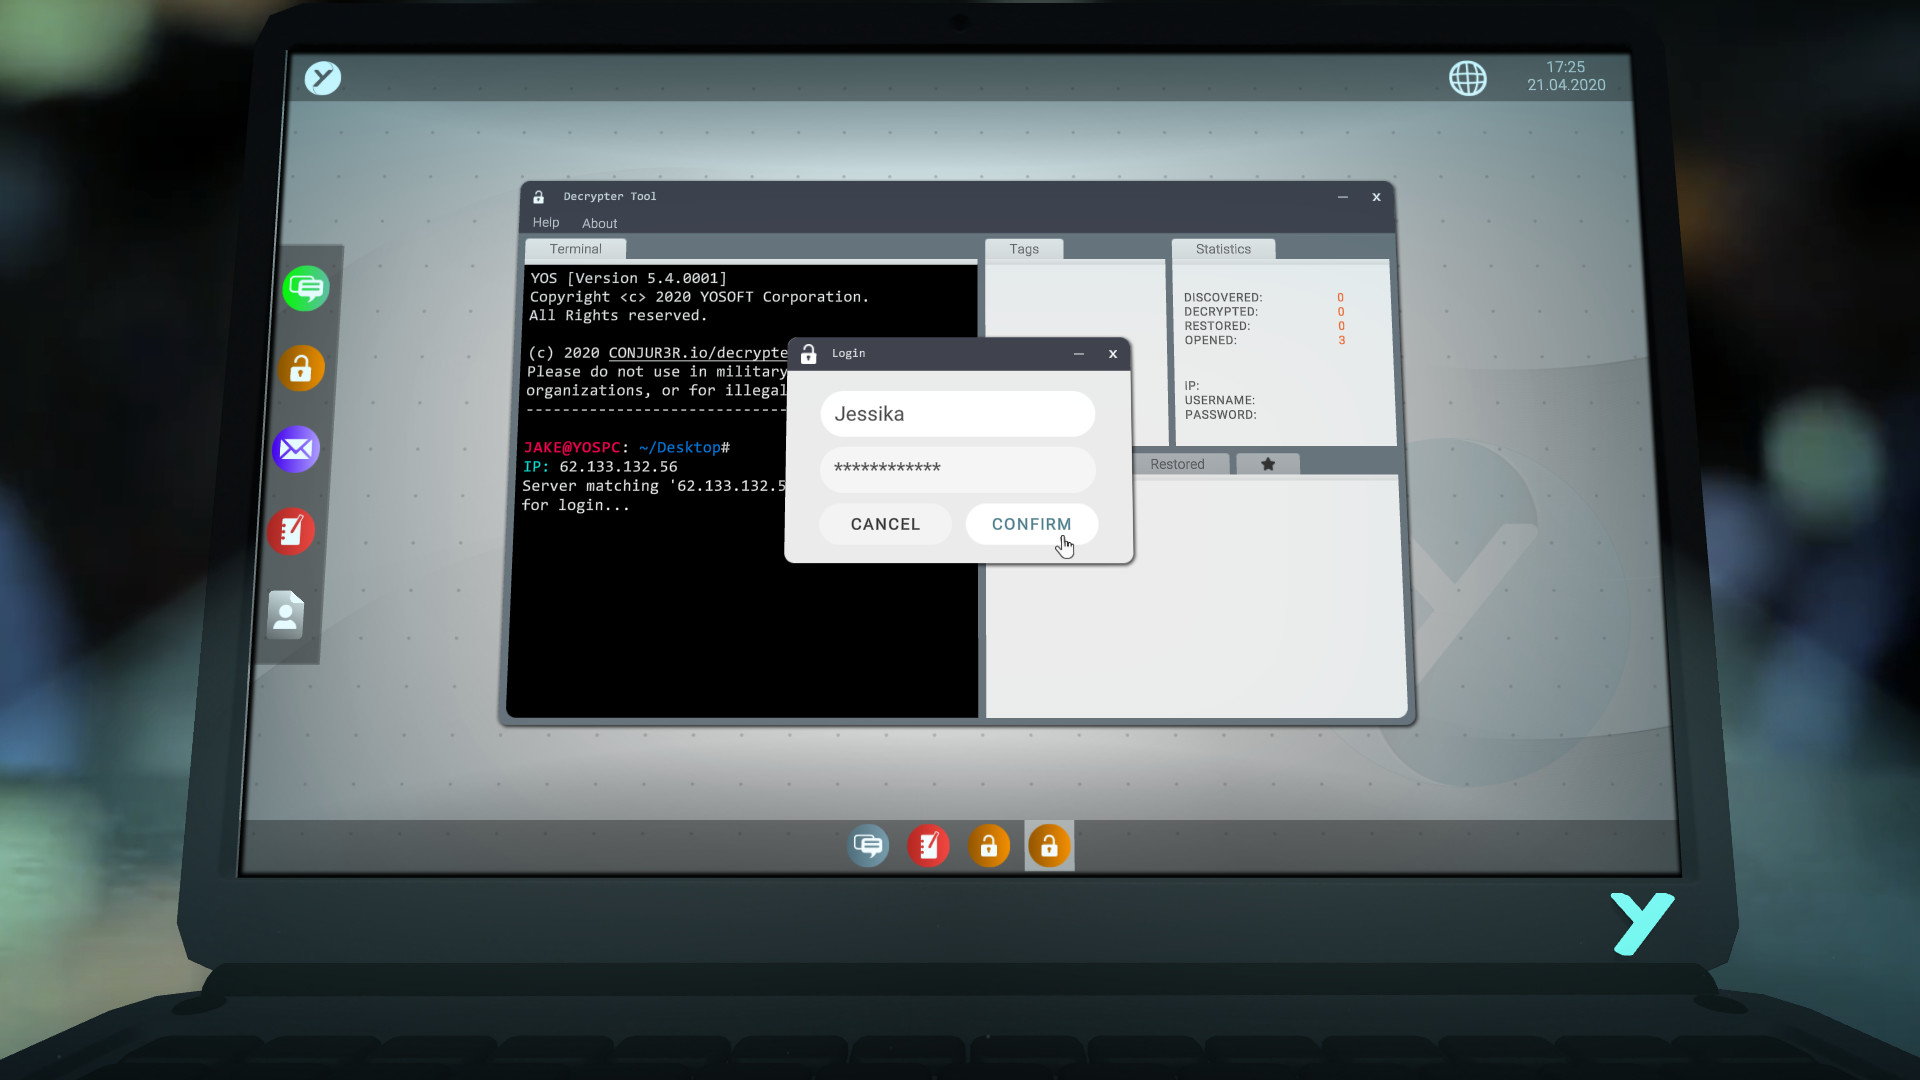The width and height of the screenshot is (1920, 1080).
Task: Click the highlighted active lock taskbar icon
Action: tap(1049, 847)
